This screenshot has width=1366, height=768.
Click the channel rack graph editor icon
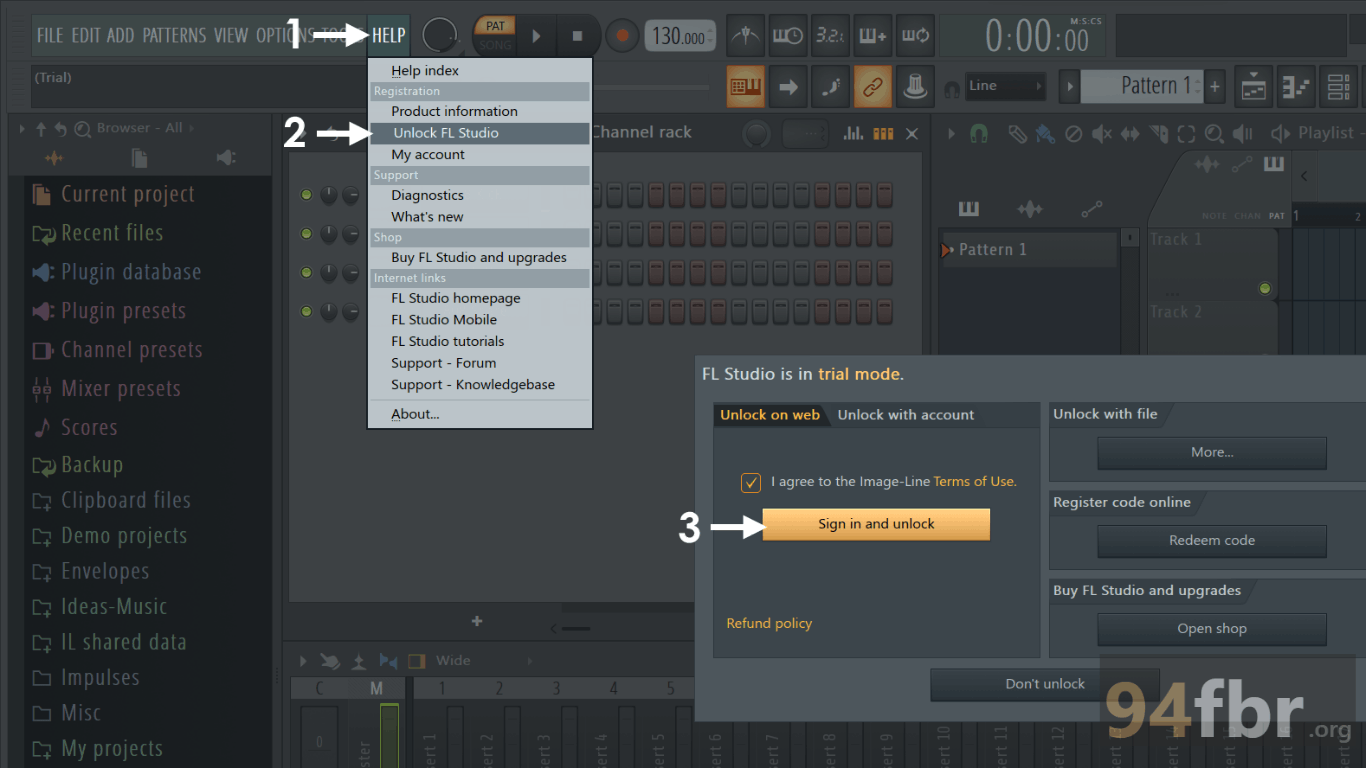[x=853, y=133]
